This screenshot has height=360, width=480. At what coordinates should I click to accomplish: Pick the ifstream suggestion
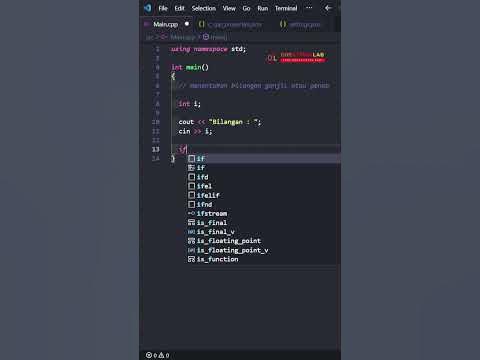pos(264,213)
